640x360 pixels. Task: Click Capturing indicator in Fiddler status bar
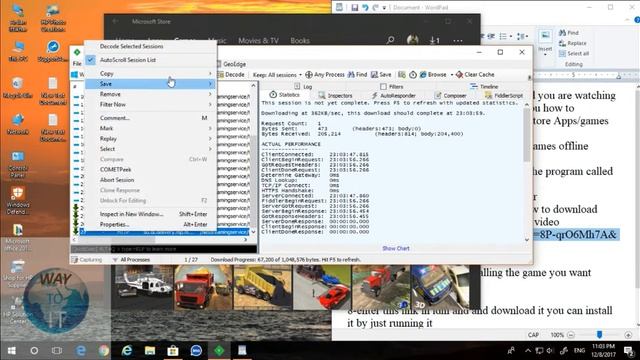[x=87, y=260]
